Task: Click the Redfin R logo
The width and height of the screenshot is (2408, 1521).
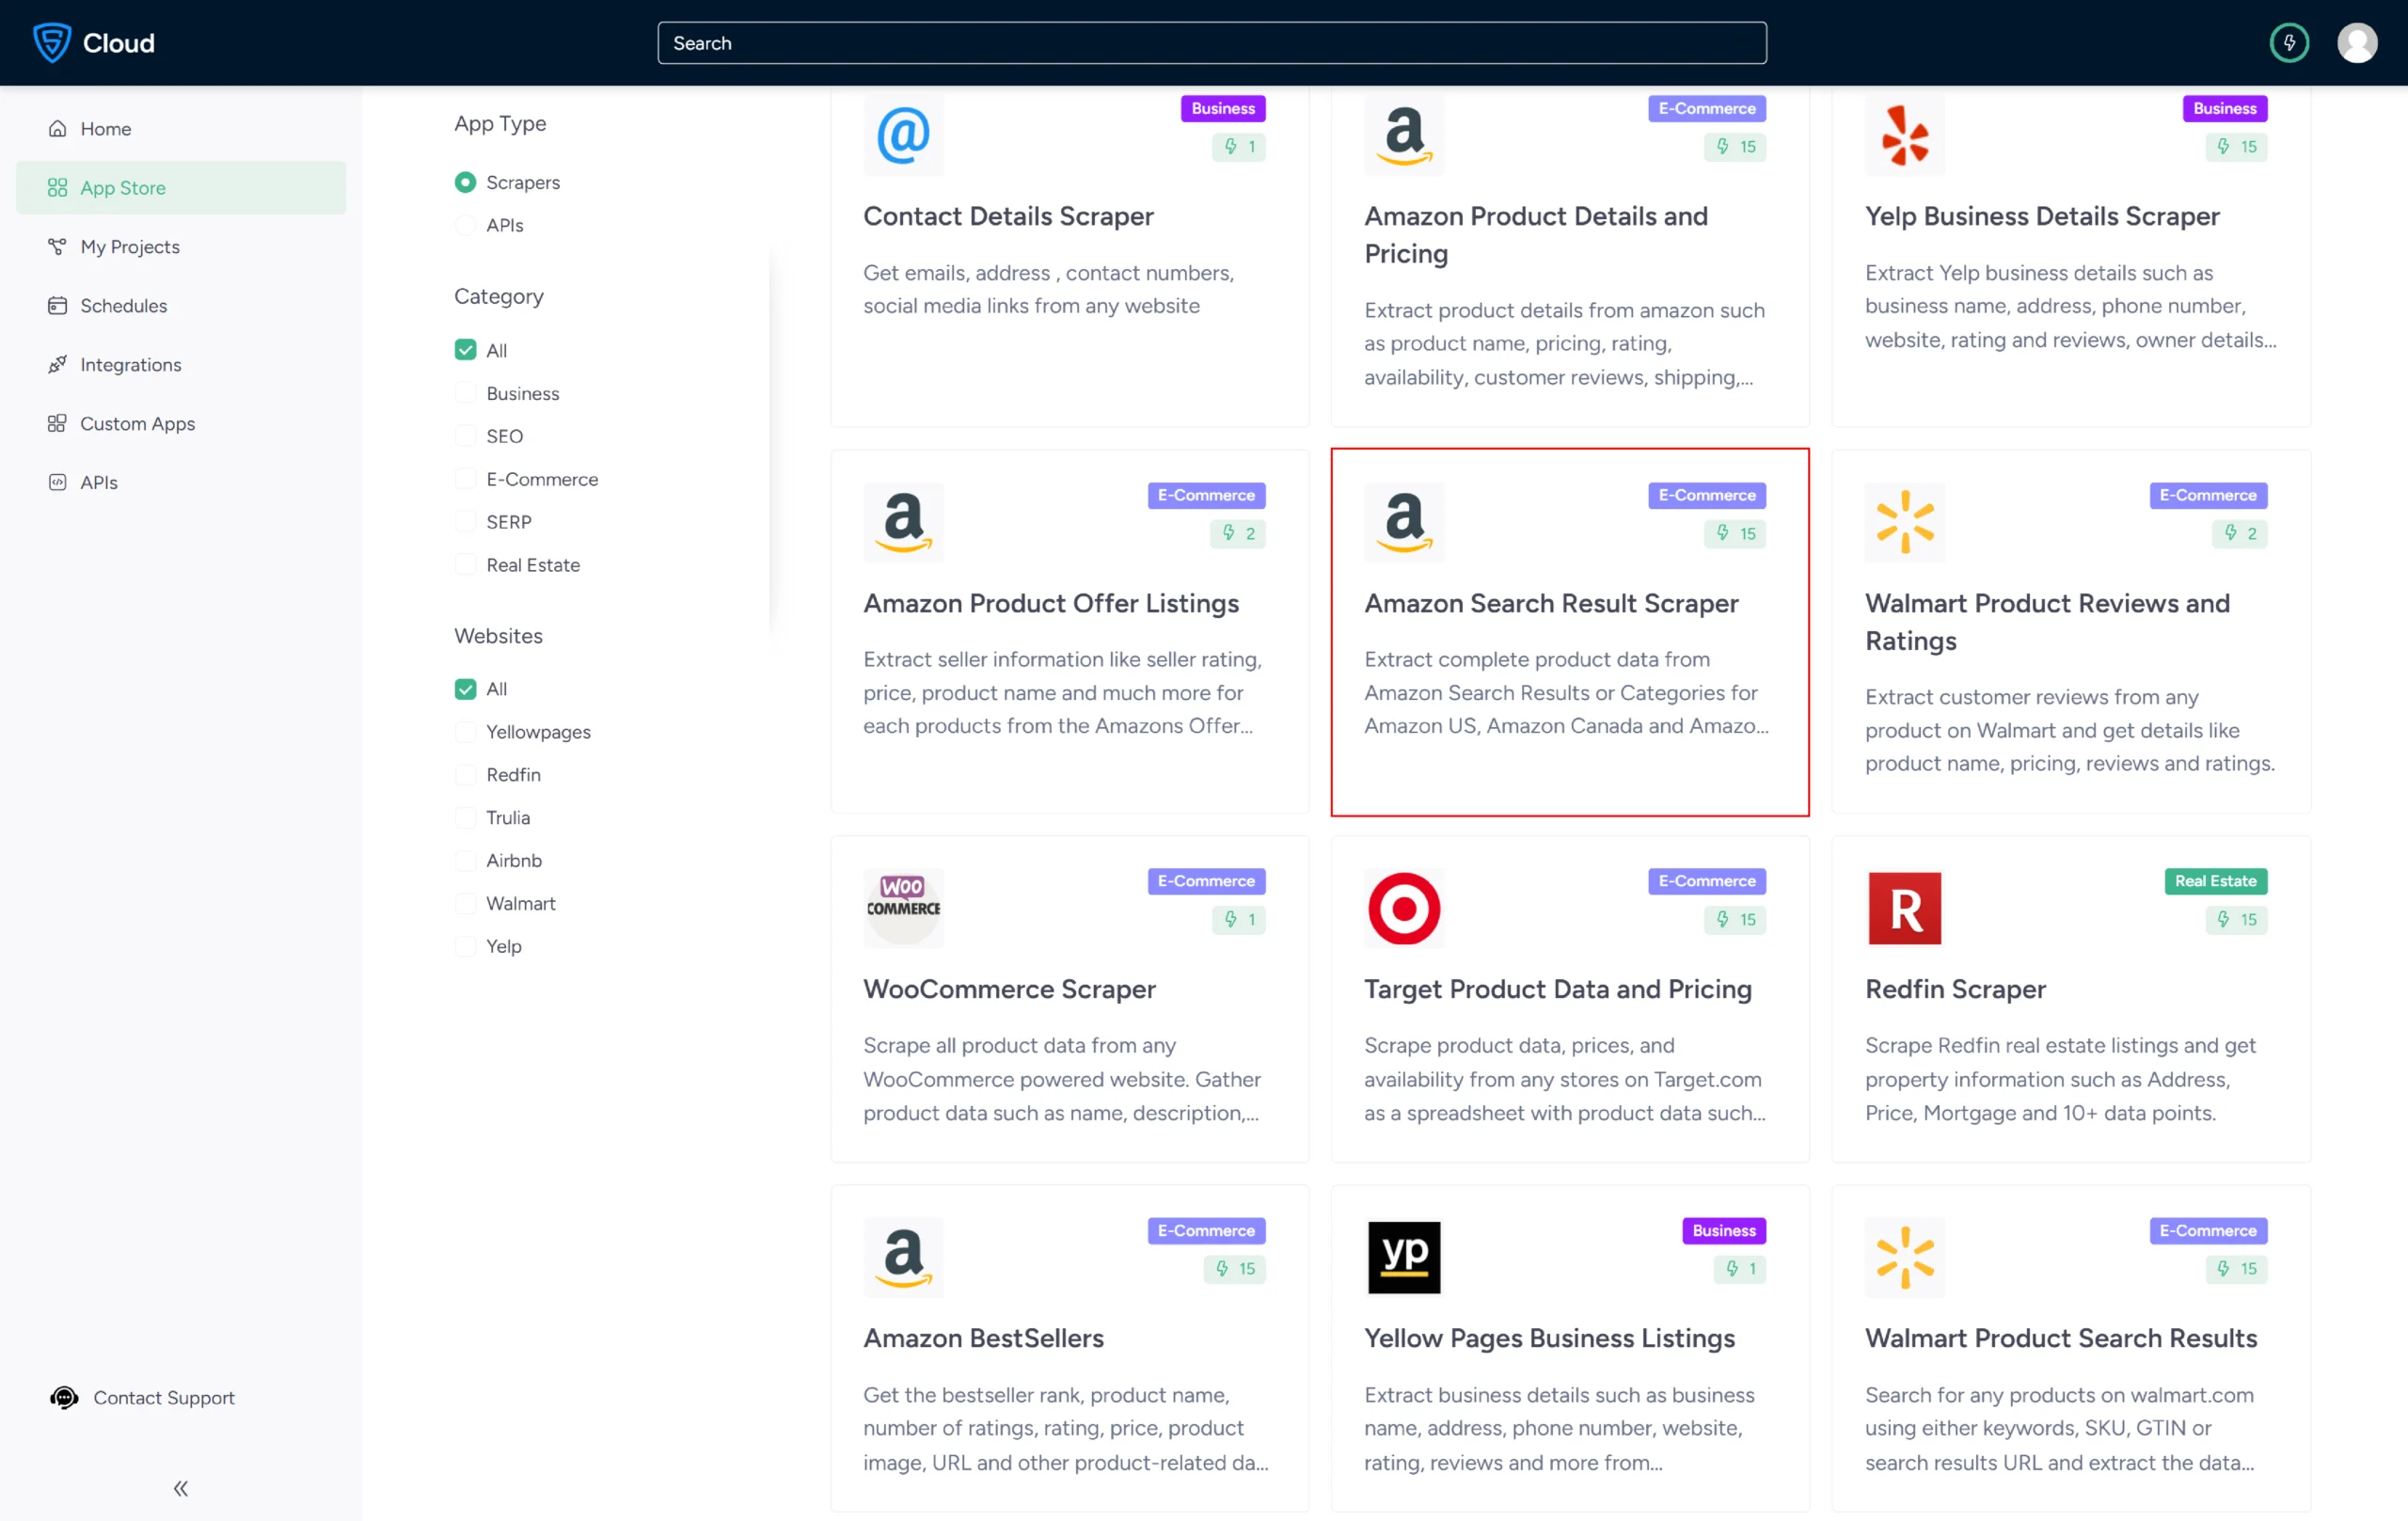Action: coord(1905,908)
